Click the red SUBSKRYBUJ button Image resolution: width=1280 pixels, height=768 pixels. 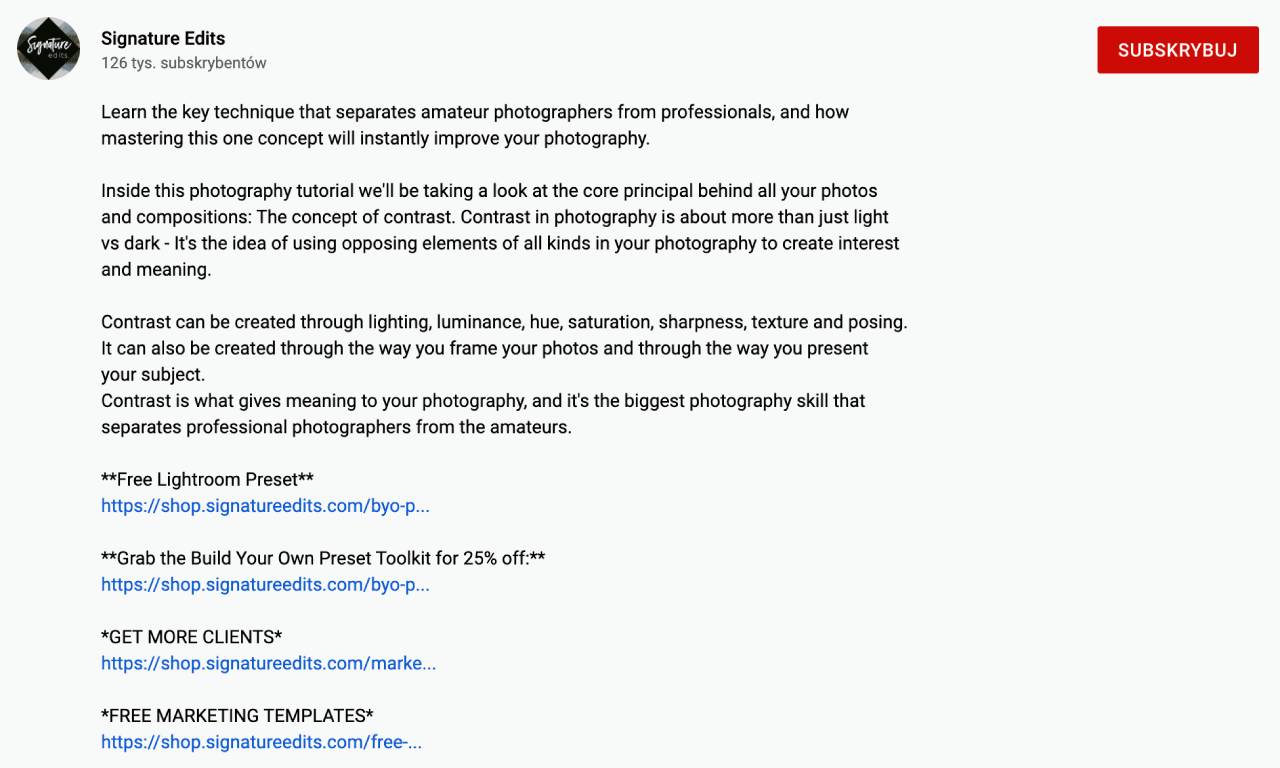[x=1178, y=50]
